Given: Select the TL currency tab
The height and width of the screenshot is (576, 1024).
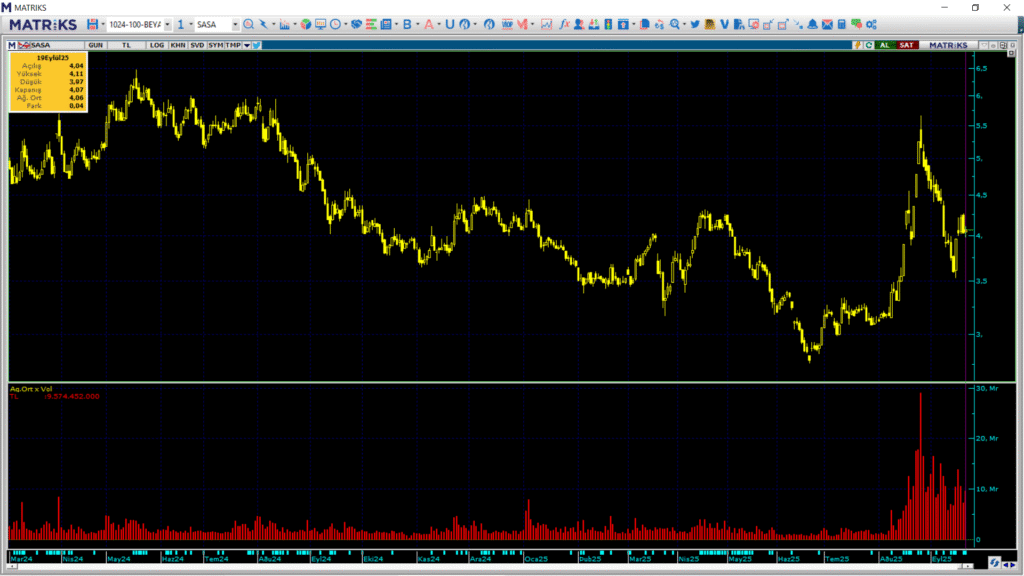Looking at the screenshot, I should tap(126, 45).
